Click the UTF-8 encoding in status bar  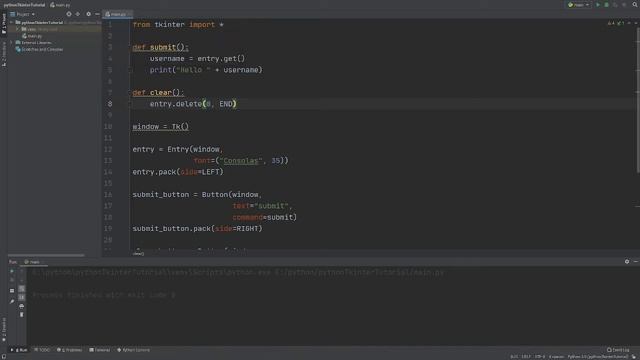click(540, 357)
